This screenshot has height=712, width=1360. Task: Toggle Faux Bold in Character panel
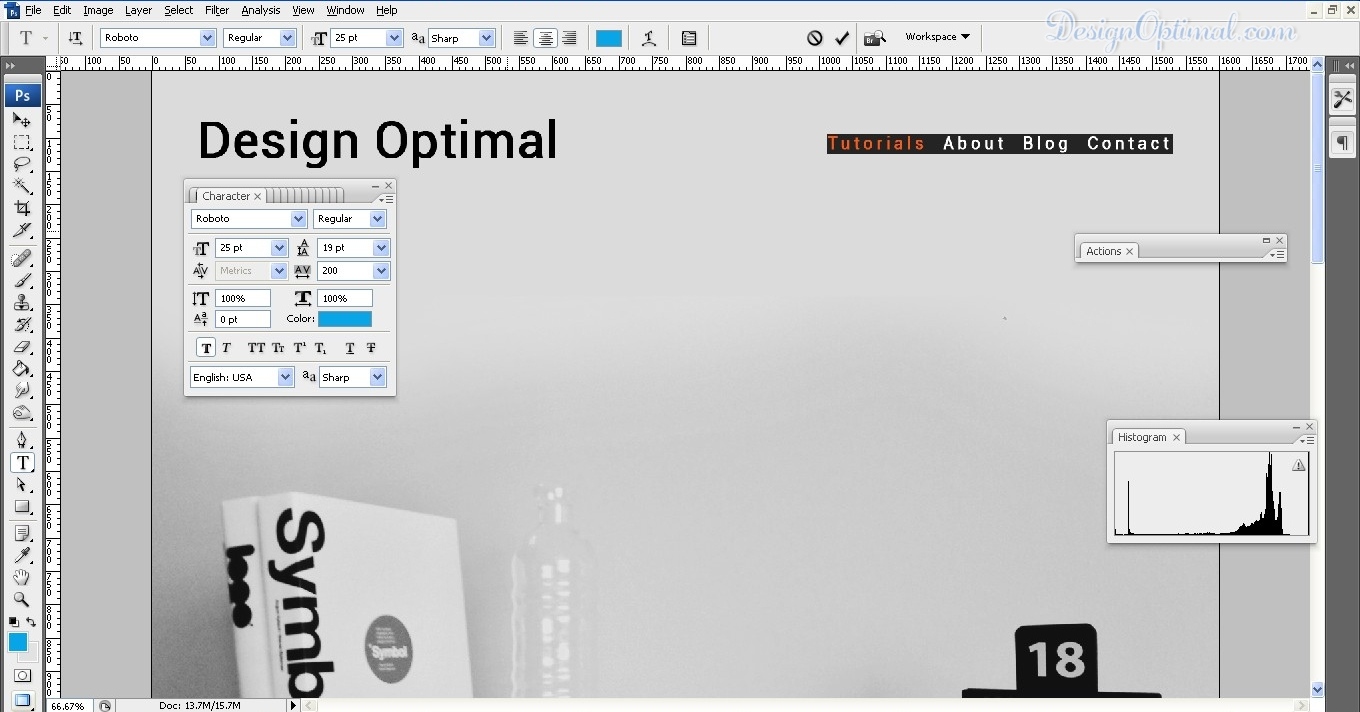tap(206, 348)
